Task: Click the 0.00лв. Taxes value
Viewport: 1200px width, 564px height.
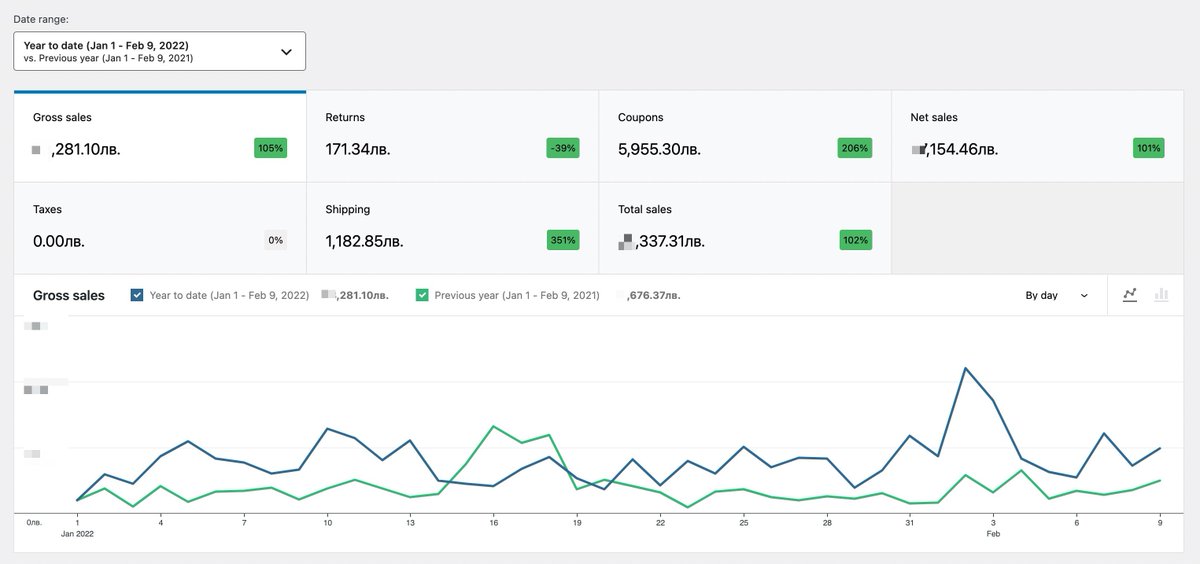Action: point(59,241)
